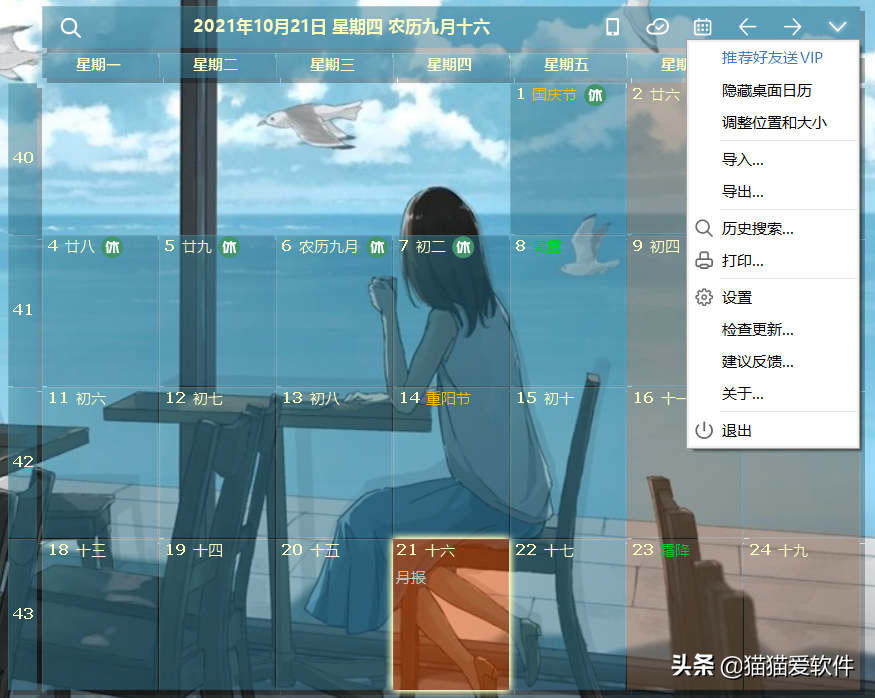Viewport: 875px width, 698px height.
Task: Go to next month with right arrow
Action: (x=792, y=27)
